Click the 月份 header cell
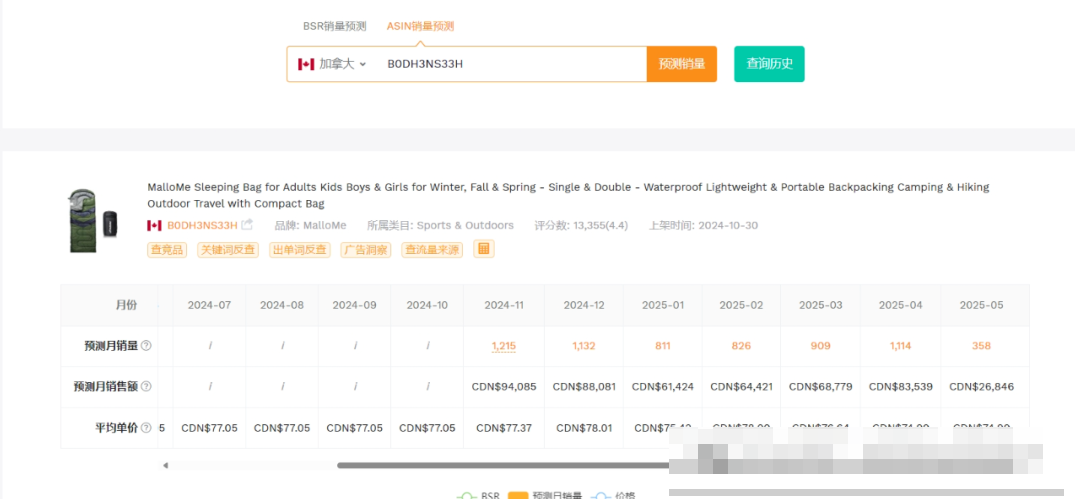This screenshot has height=499, width=1075. (x=125, y=305)
